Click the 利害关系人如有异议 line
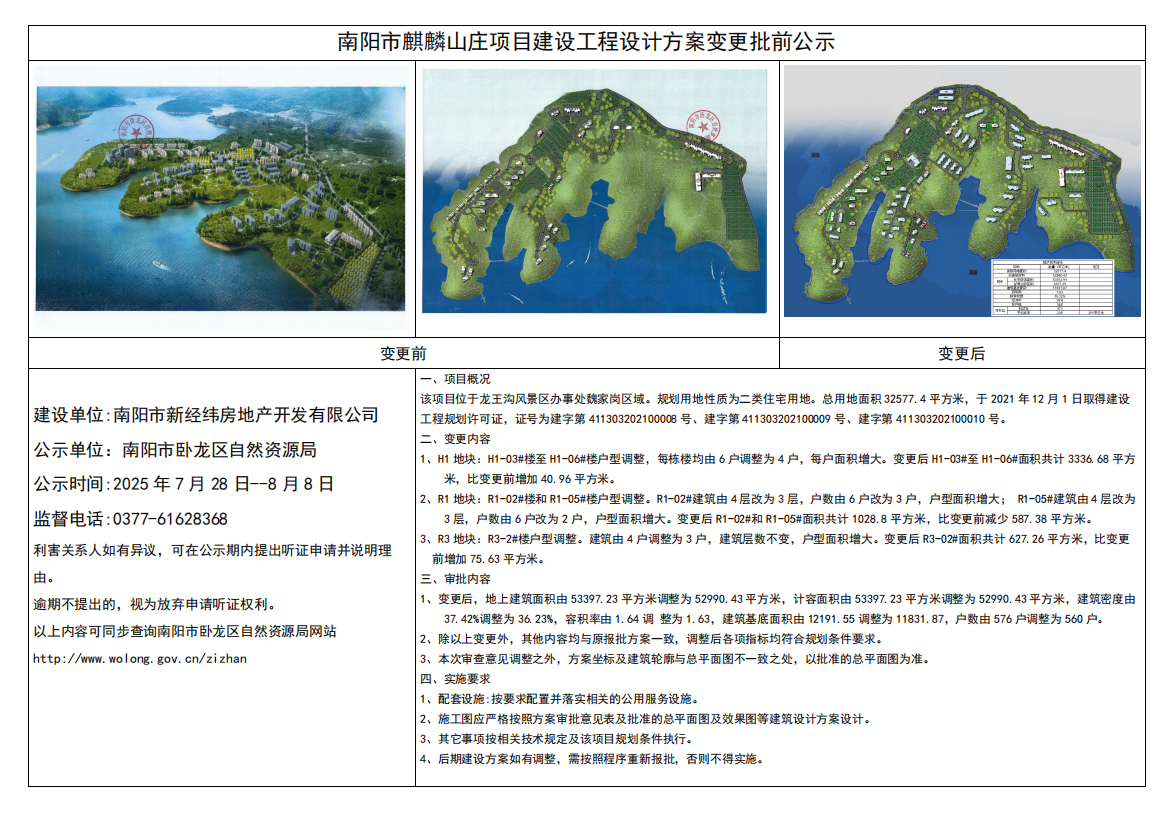 click(x=213, y=550)
